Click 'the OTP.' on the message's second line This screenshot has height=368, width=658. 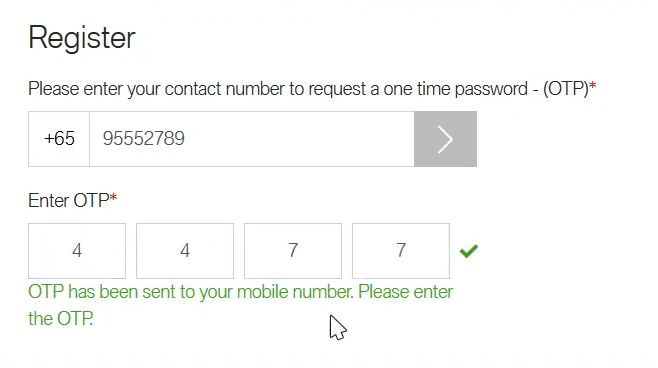[x=60, y=318]
